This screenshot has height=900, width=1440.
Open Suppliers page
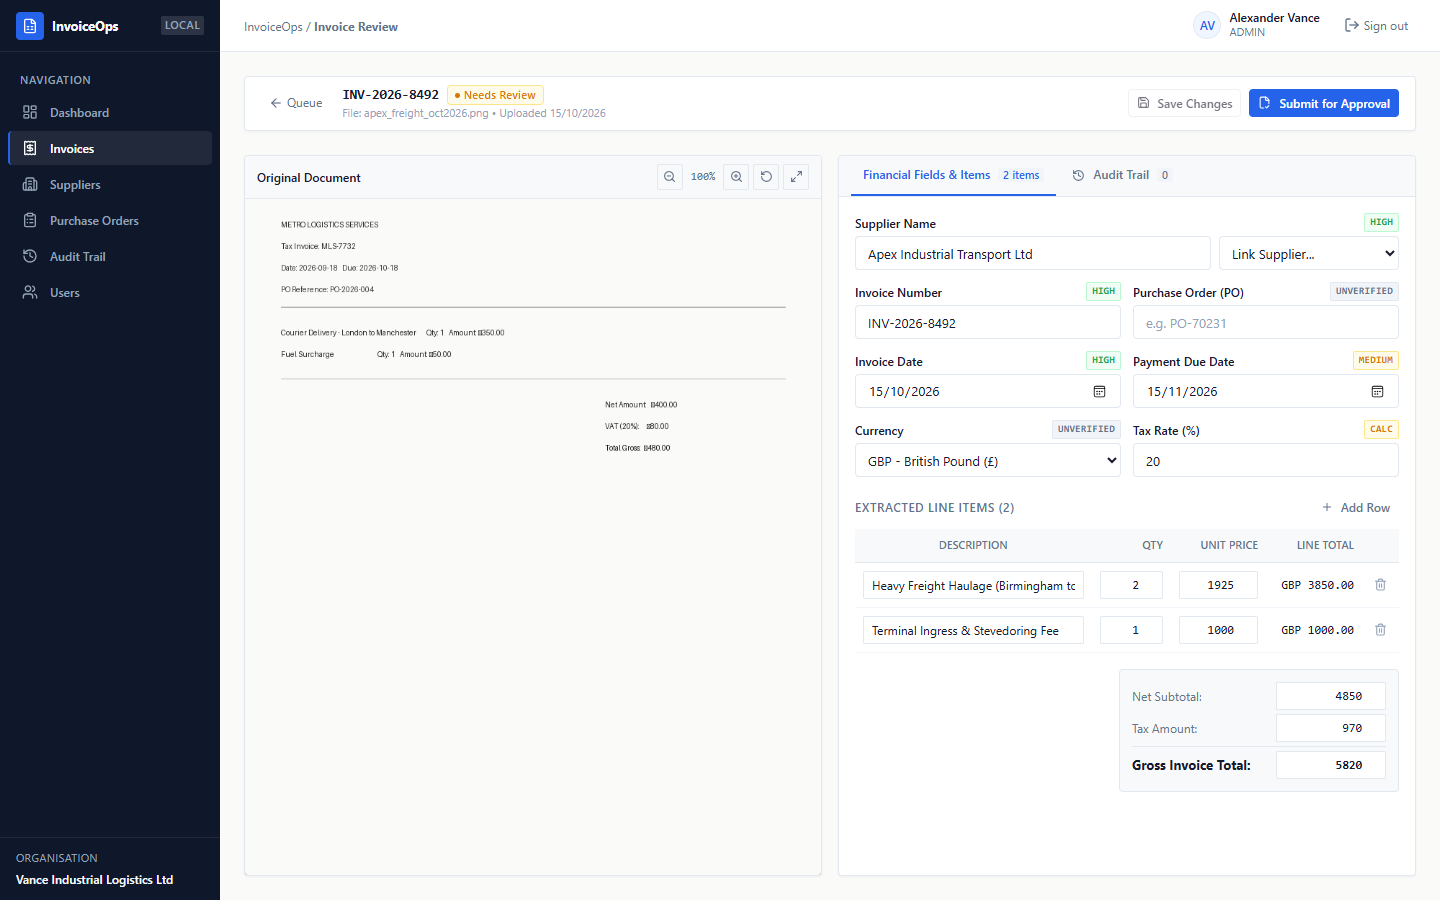110,185
